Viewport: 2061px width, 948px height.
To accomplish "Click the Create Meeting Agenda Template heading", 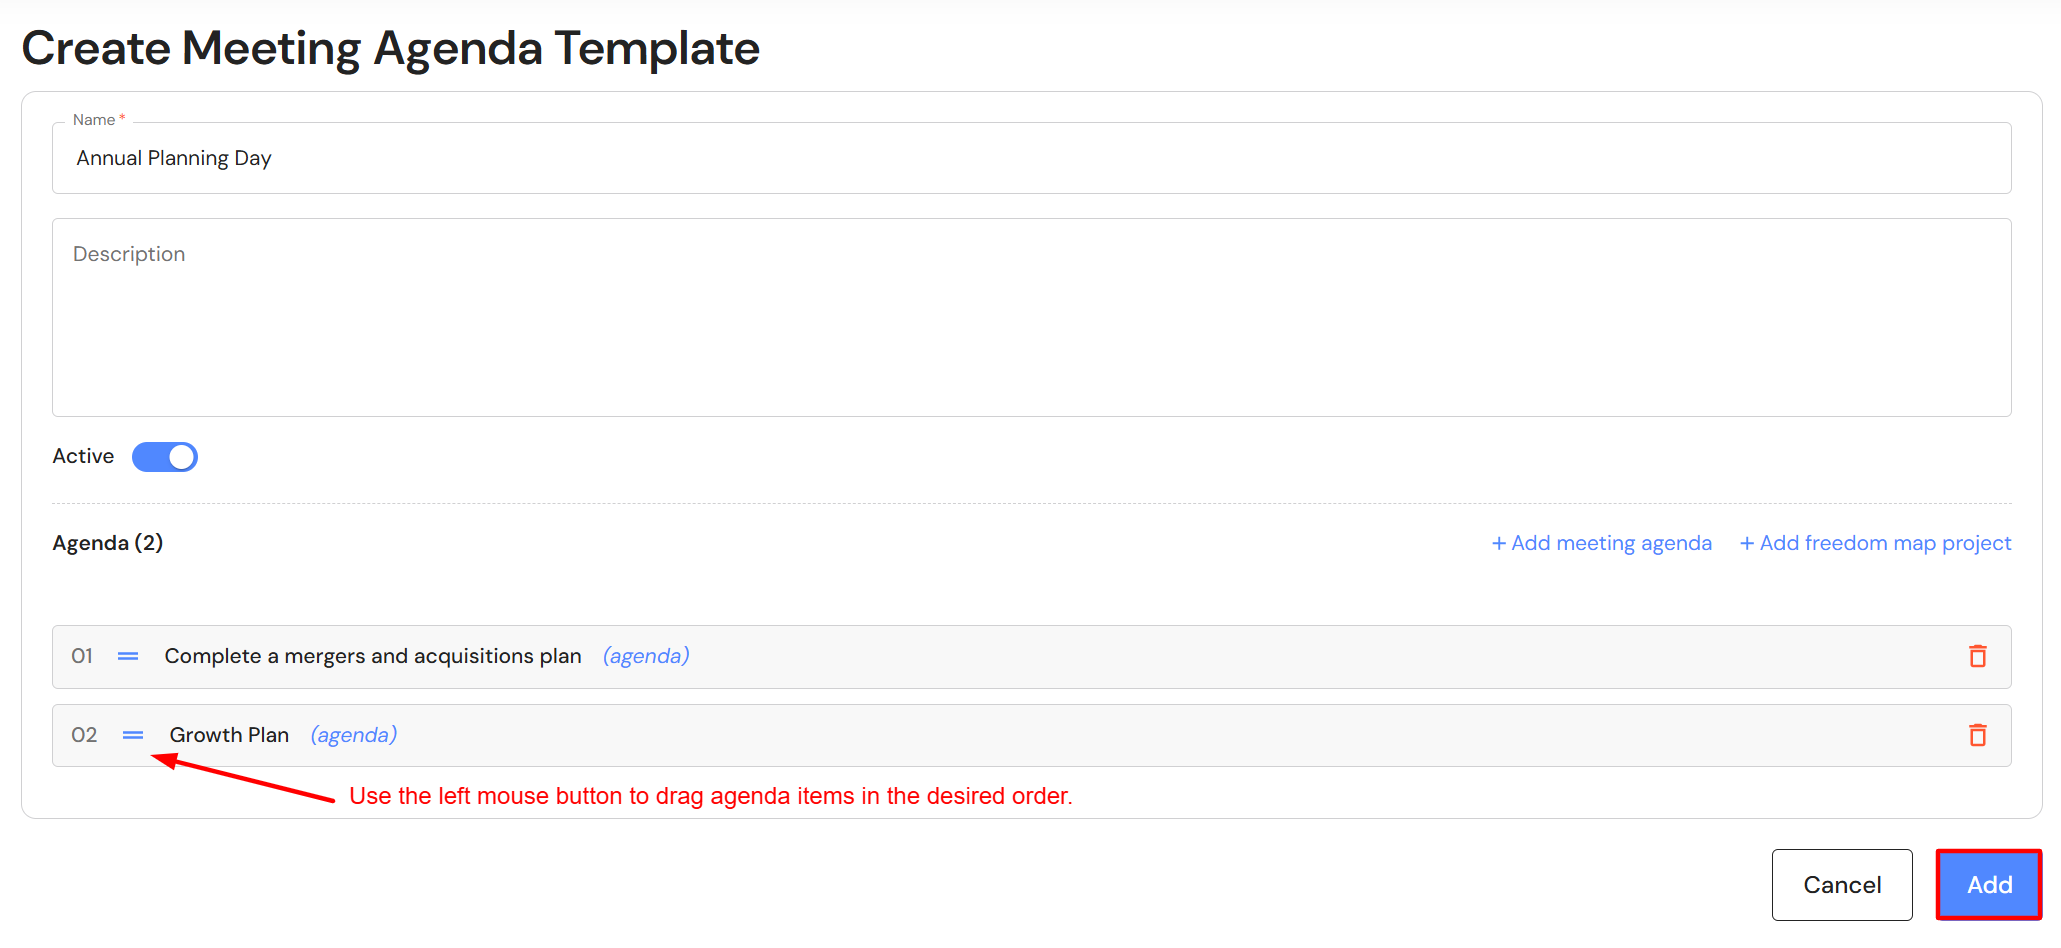I will coord(390,48).
